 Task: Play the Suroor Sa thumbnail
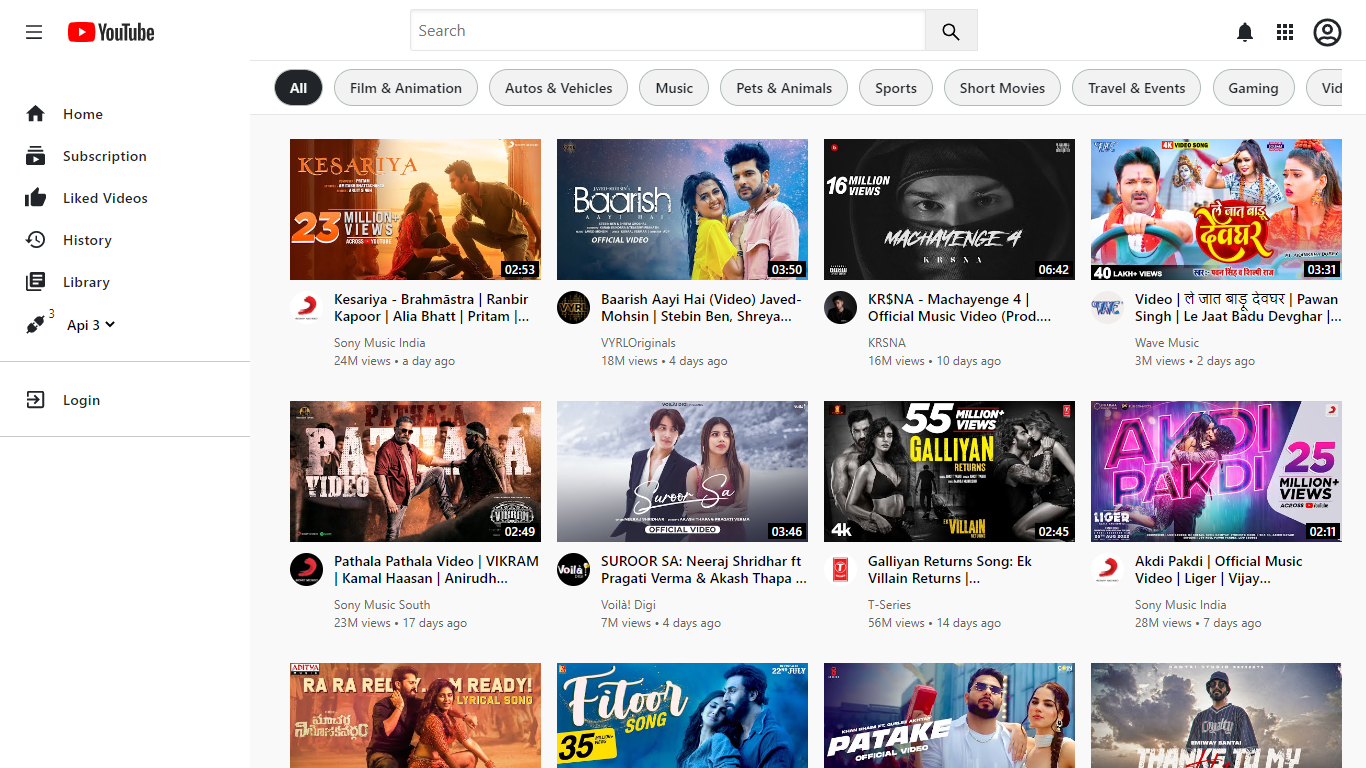pos(682,471)
